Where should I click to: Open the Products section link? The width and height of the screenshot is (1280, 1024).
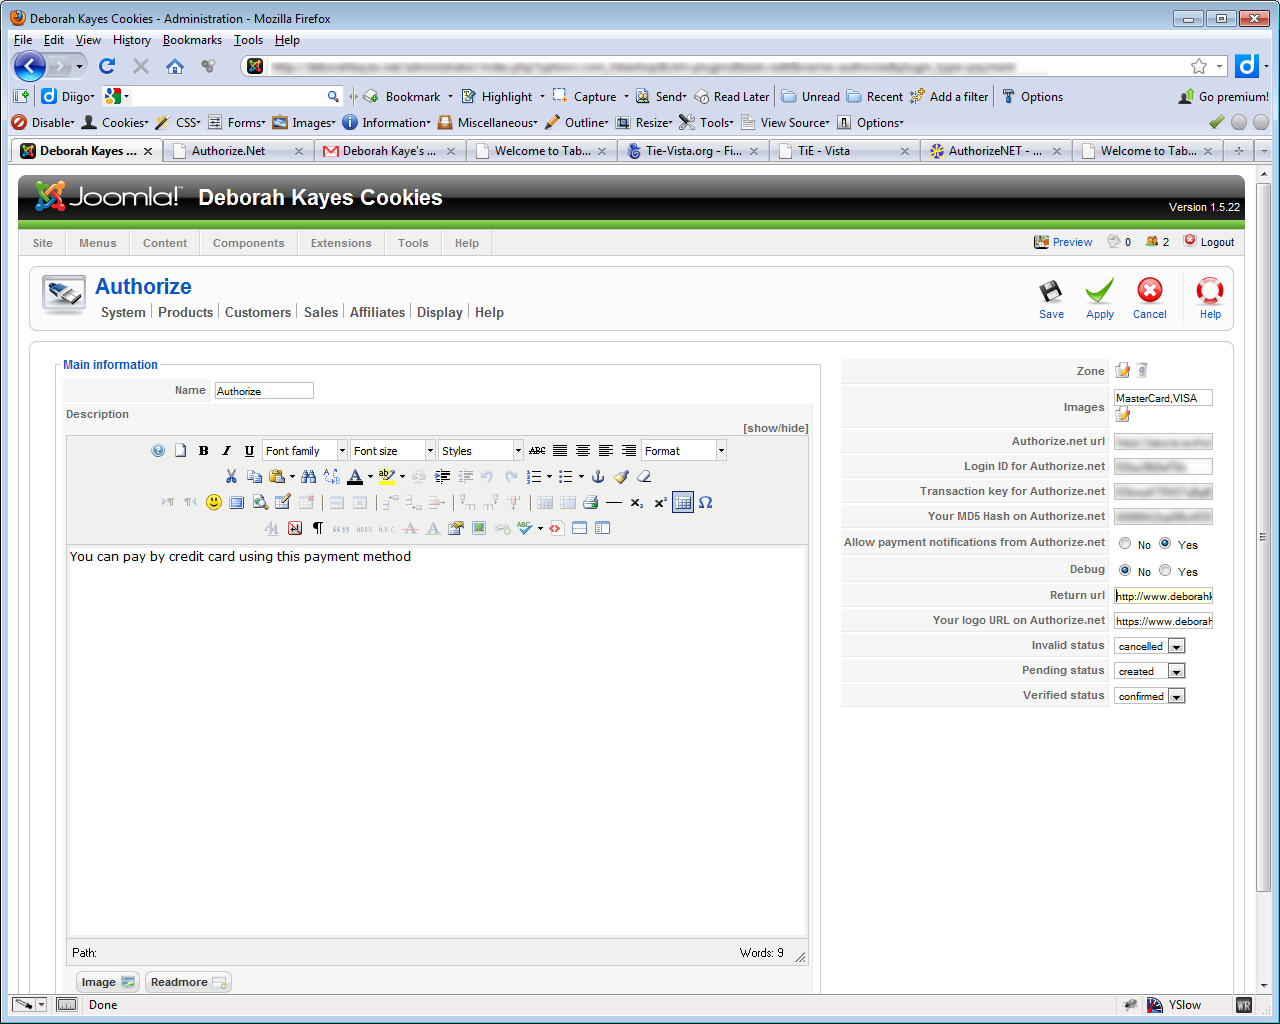(186, 312)
